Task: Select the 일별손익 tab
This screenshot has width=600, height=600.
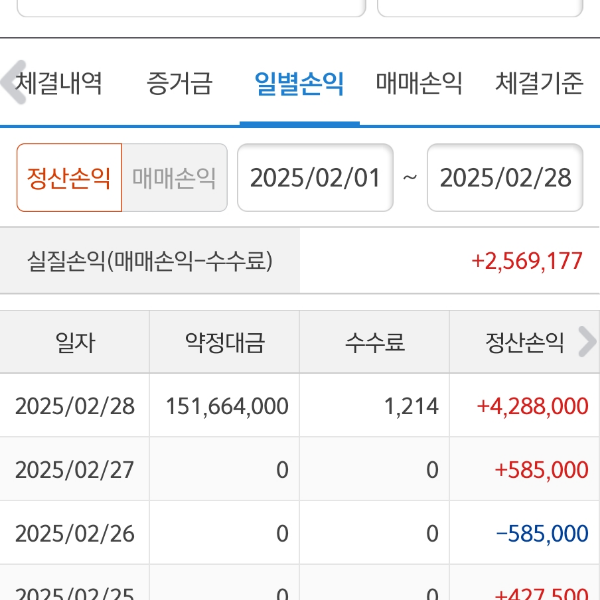Action: pos(299,84)
